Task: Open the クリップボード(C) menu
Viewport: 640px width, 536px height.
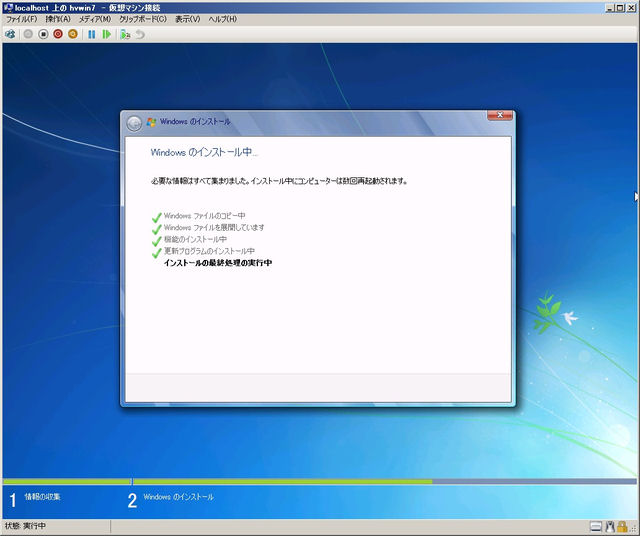Action: click(x=143, y=19)
